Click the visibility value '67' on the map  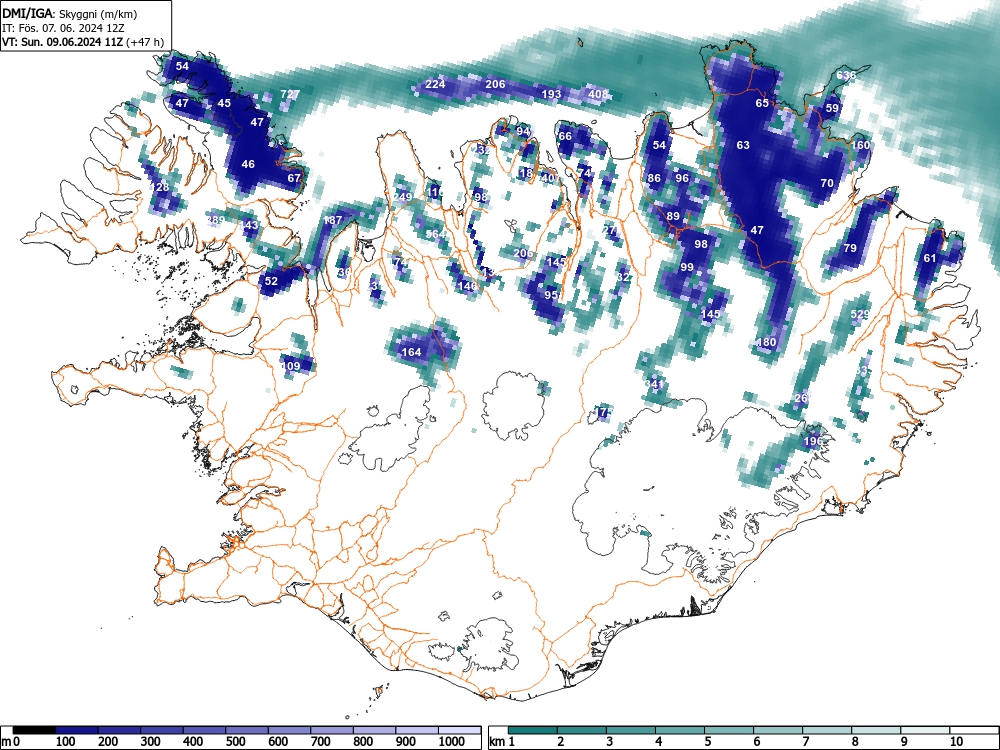(293, 179)
